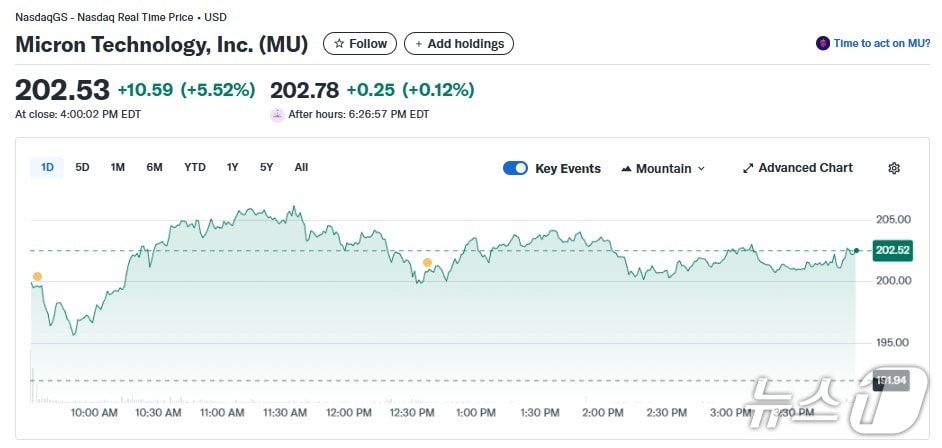Click 'Time to act on MU?' link

click(883, 43)
